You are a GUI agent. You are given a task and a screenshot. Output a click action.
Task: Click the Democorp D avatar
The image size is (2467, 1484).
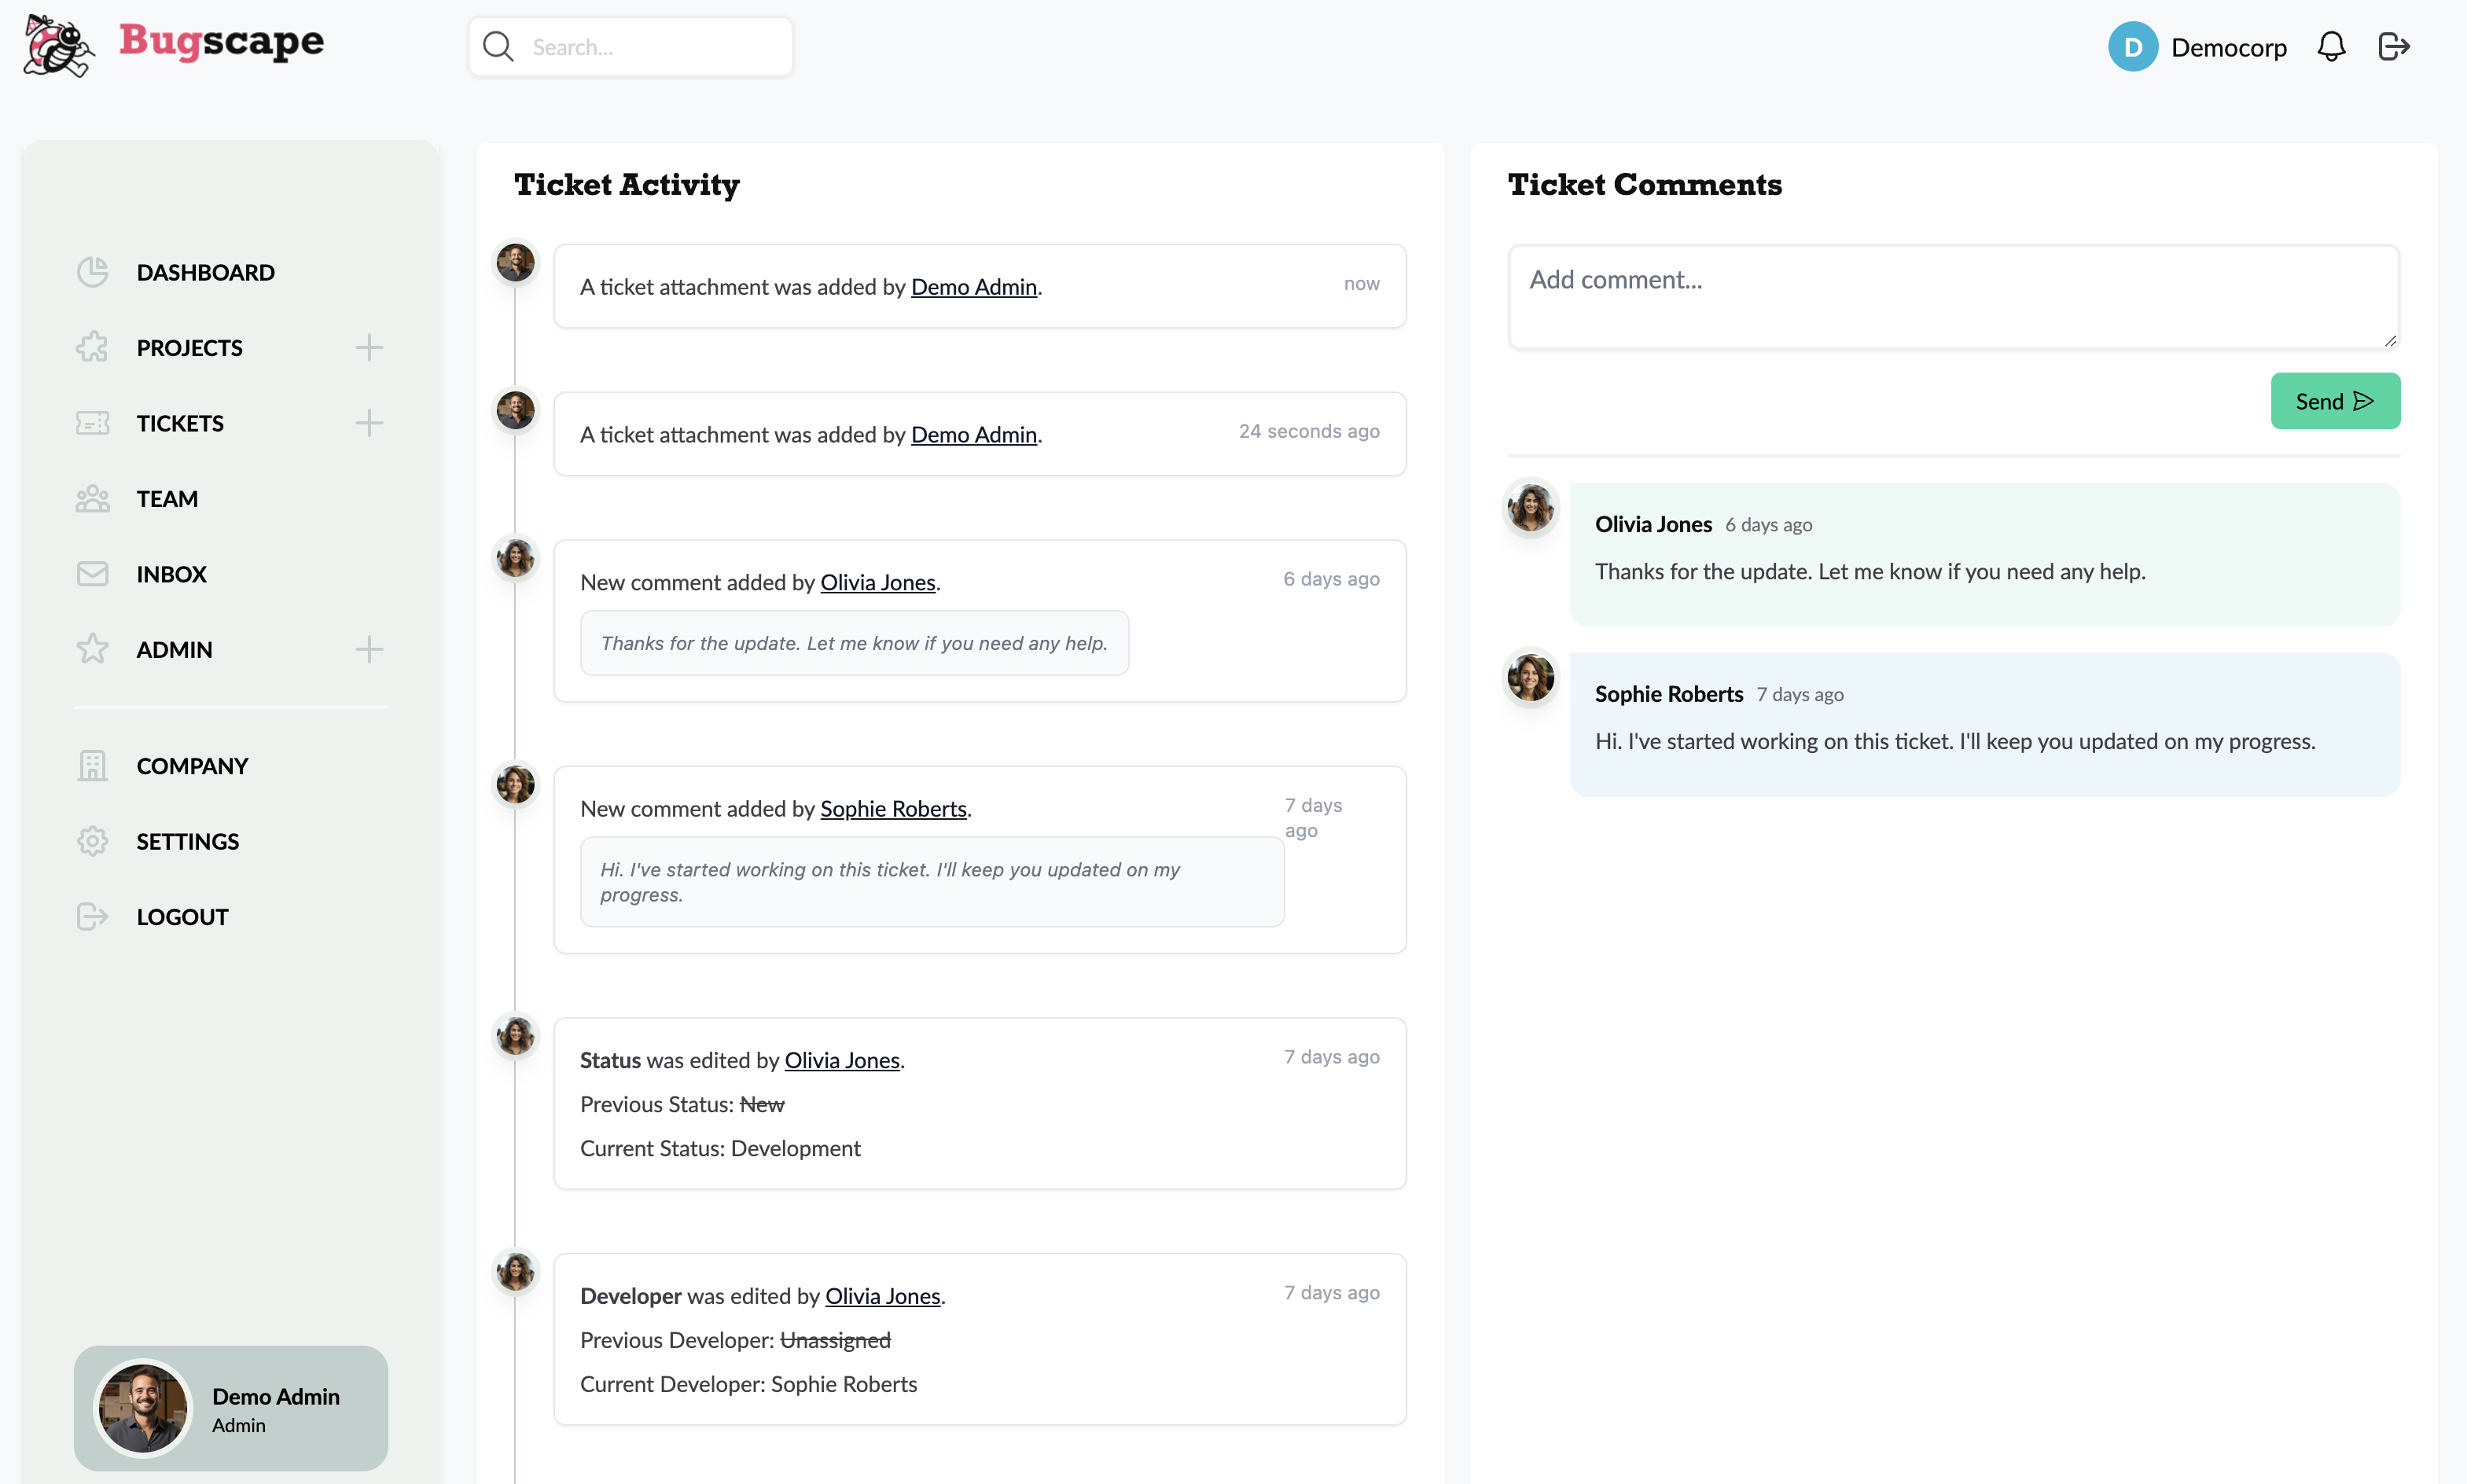click(2132, 47)
